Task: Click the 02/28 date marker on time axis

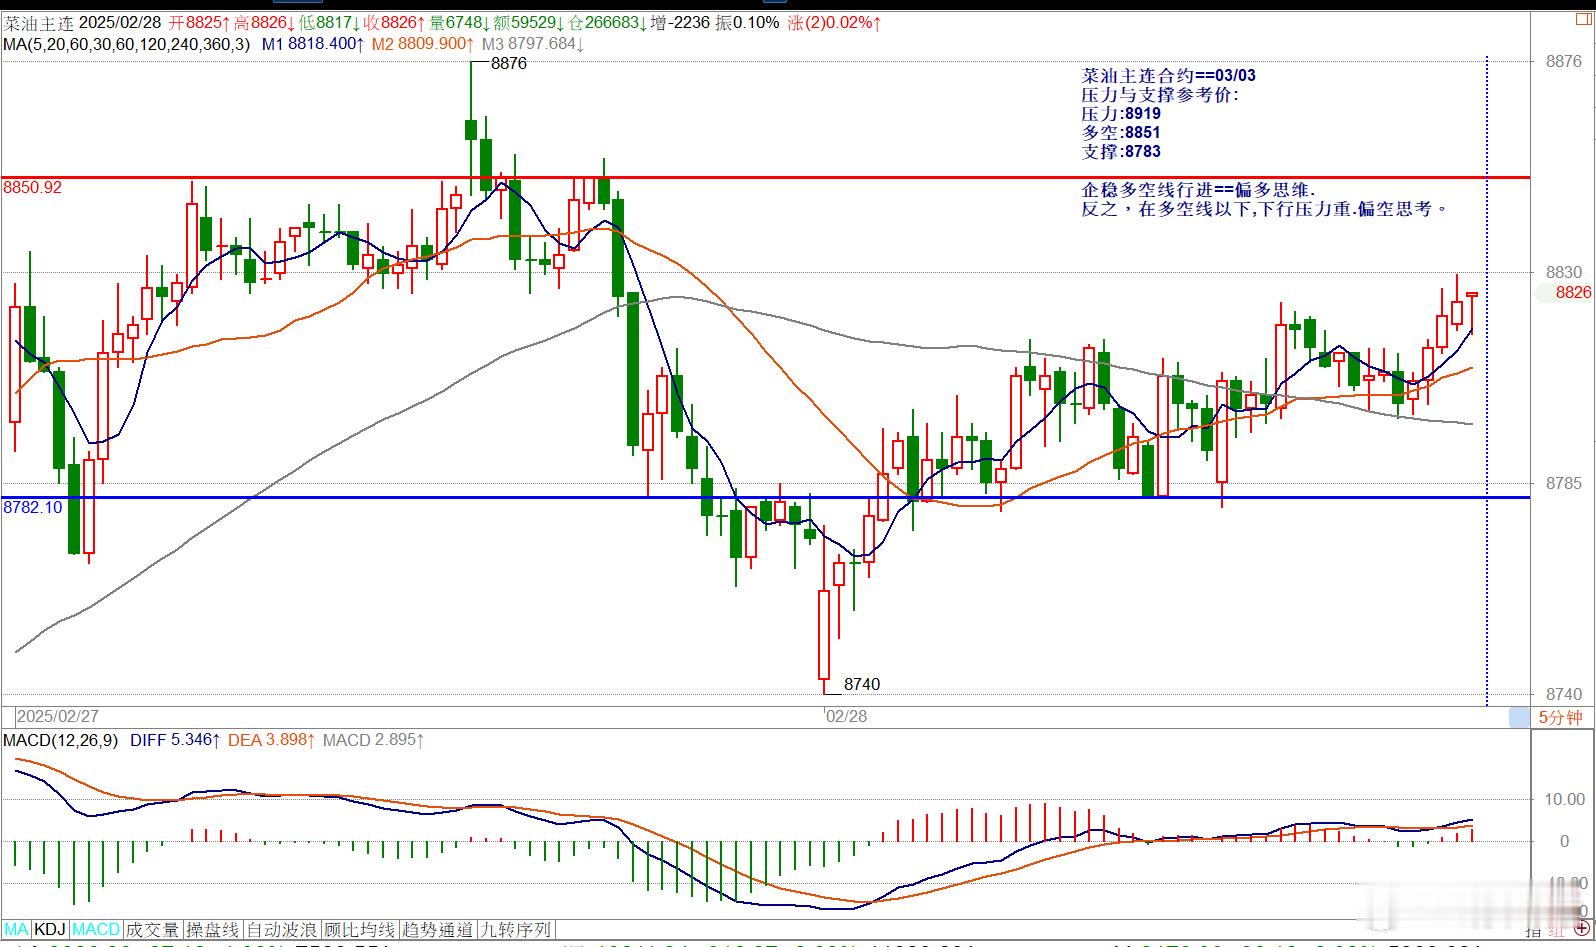Action: coord(846,717)
